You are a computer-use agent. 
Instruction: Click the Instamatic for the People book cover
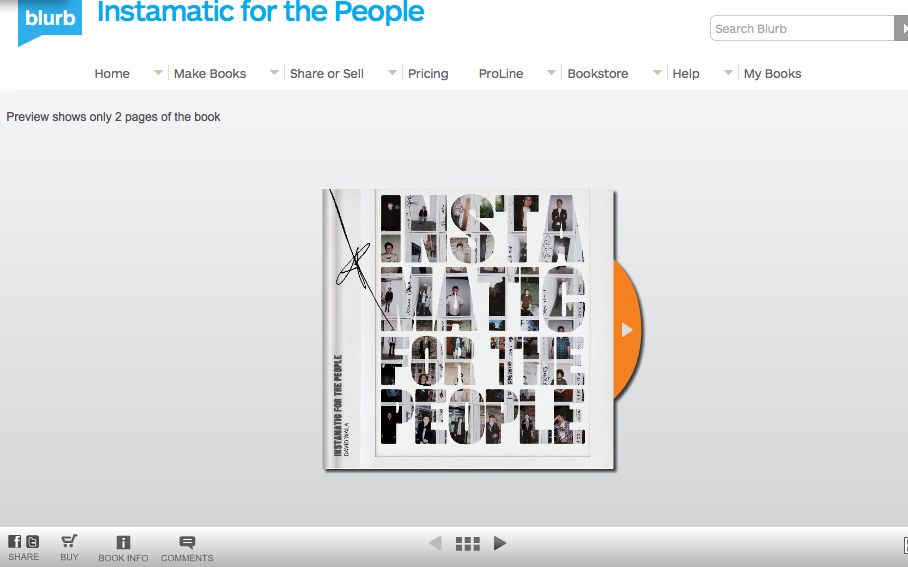468,329
